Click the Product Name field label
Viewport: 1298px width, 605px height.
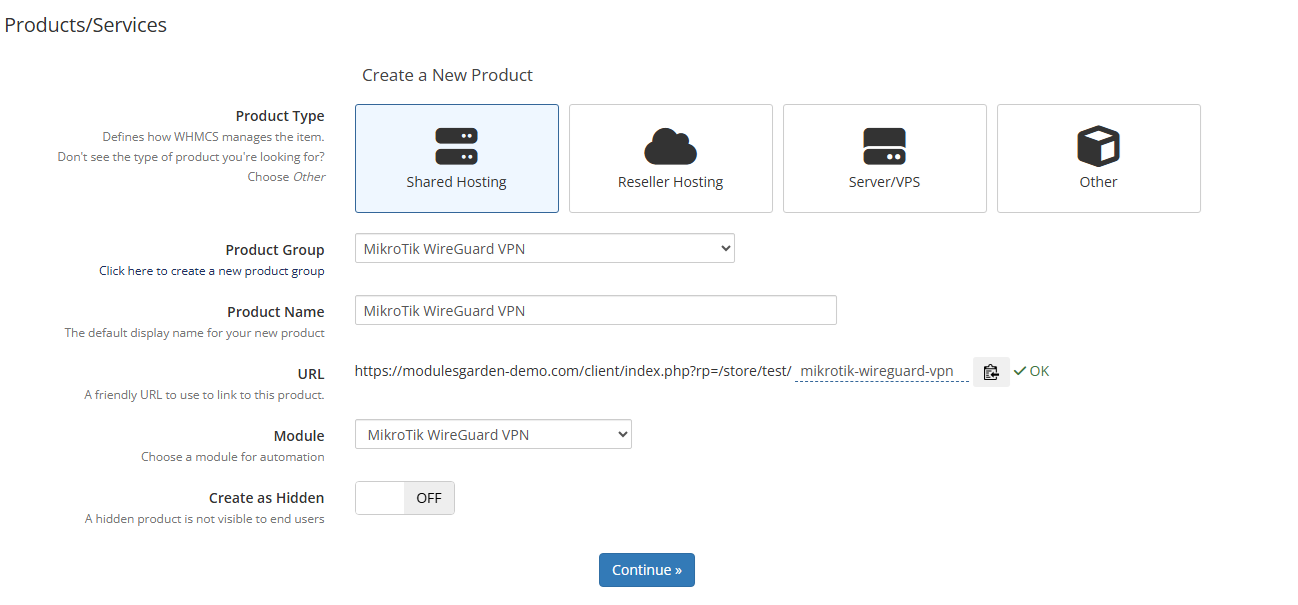[276, 312]
